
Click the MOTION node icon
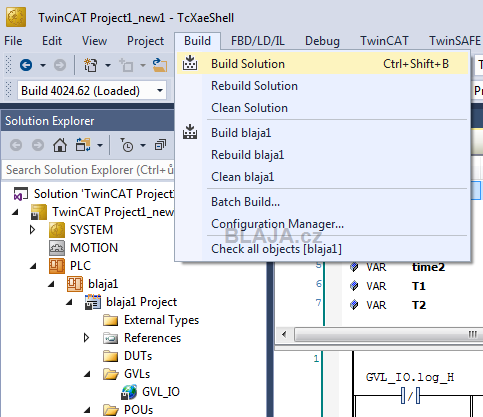pyautogui.click(x=57, y=248)
